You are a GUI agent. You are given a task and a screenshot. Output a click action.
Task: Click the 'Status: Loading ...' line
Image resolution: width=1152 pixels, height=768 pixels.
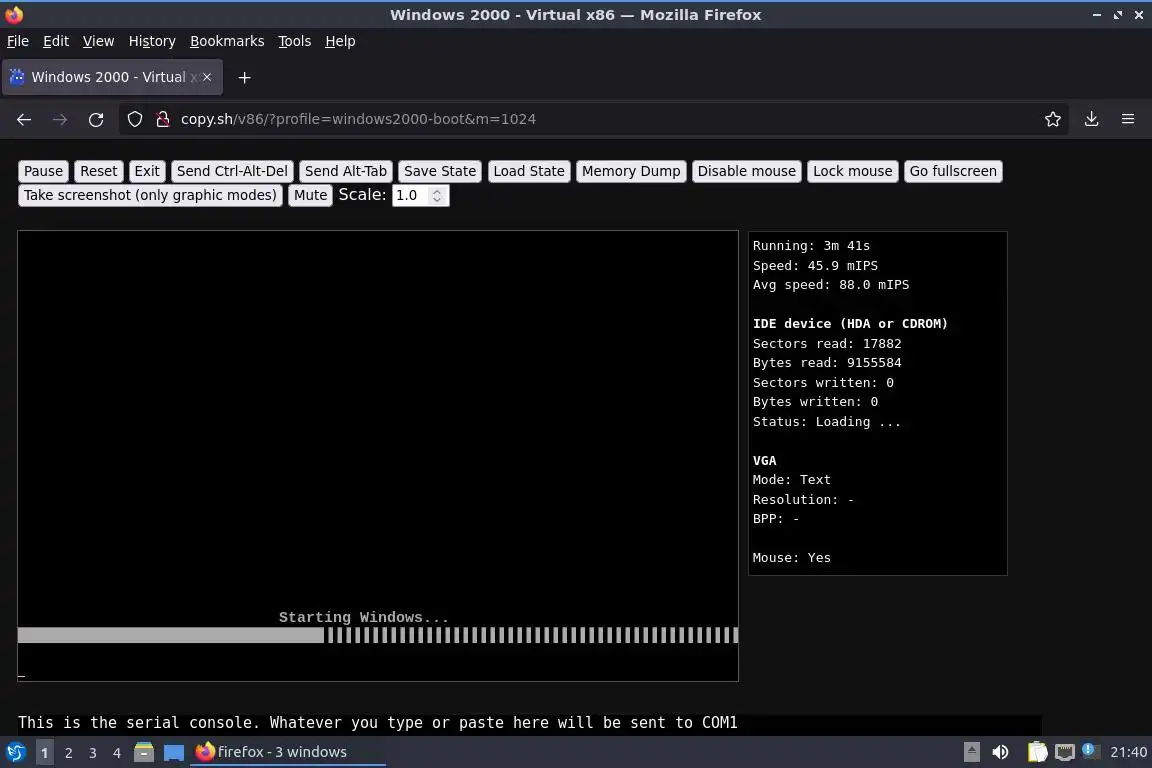(x=827, y=422)
